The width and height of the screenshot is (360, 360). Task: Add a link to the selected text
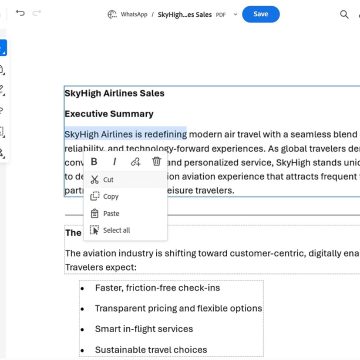[x=135, y=162]
